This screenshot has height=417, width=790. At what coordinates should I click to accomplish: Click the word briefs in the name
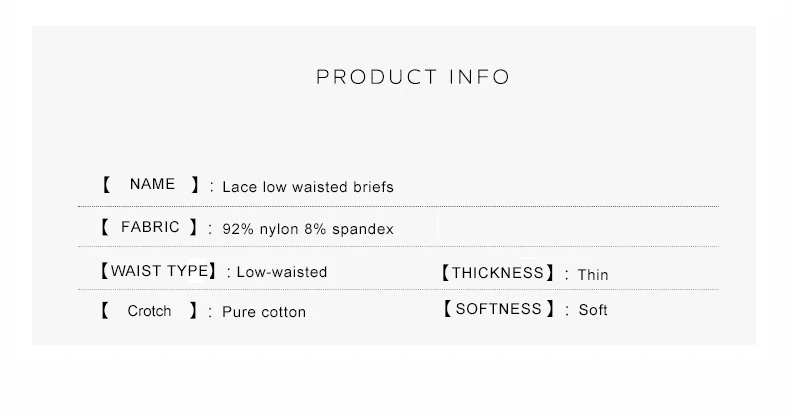point(371,187)
